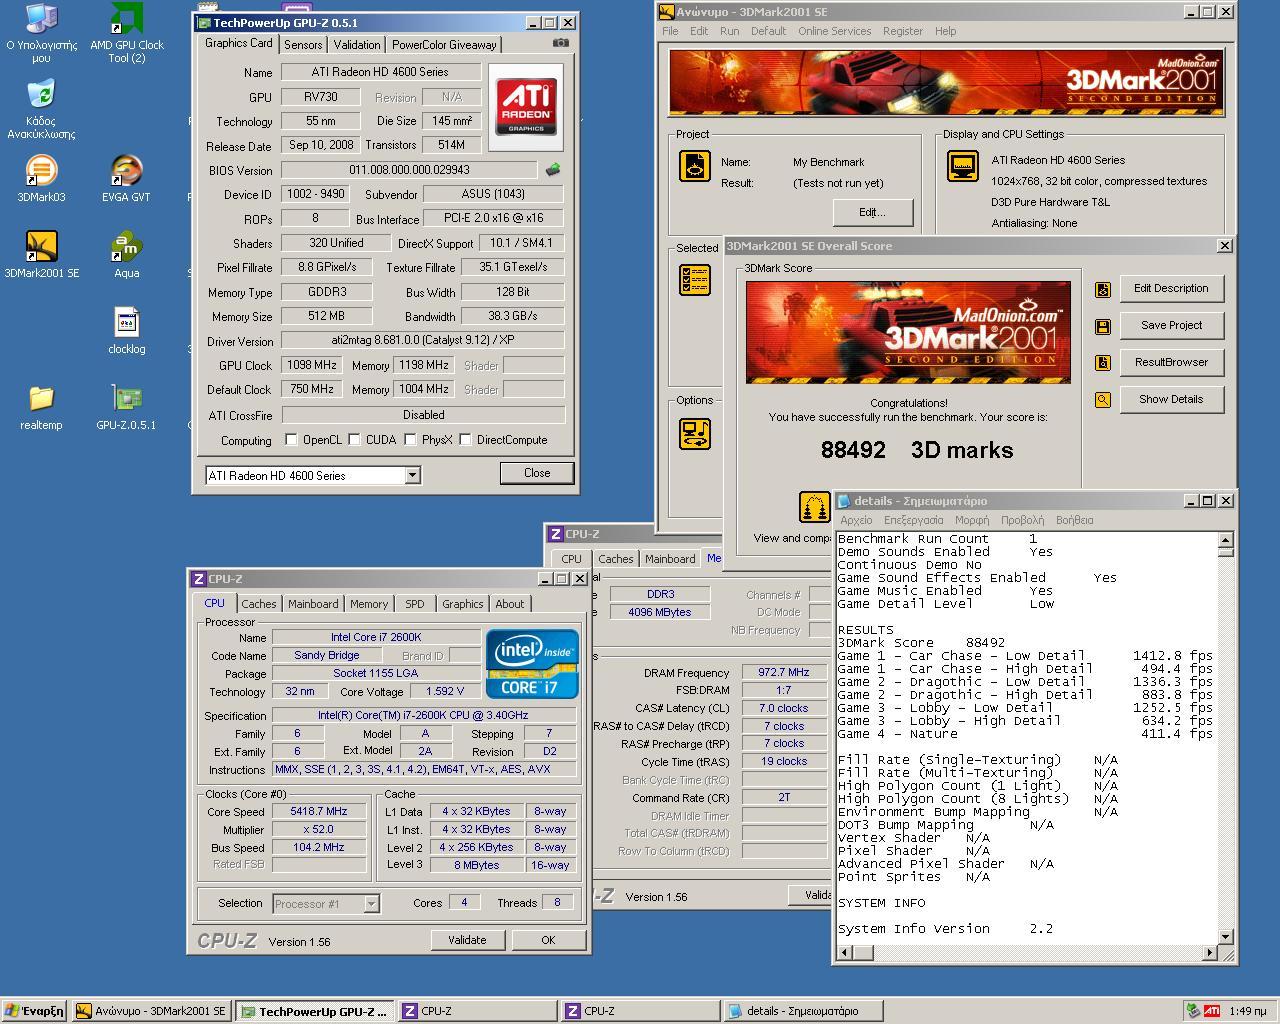Open the Recycle Bin desktop icon
The height and width of the screenshot is (1024, 1280).
(x=41, y=110)
